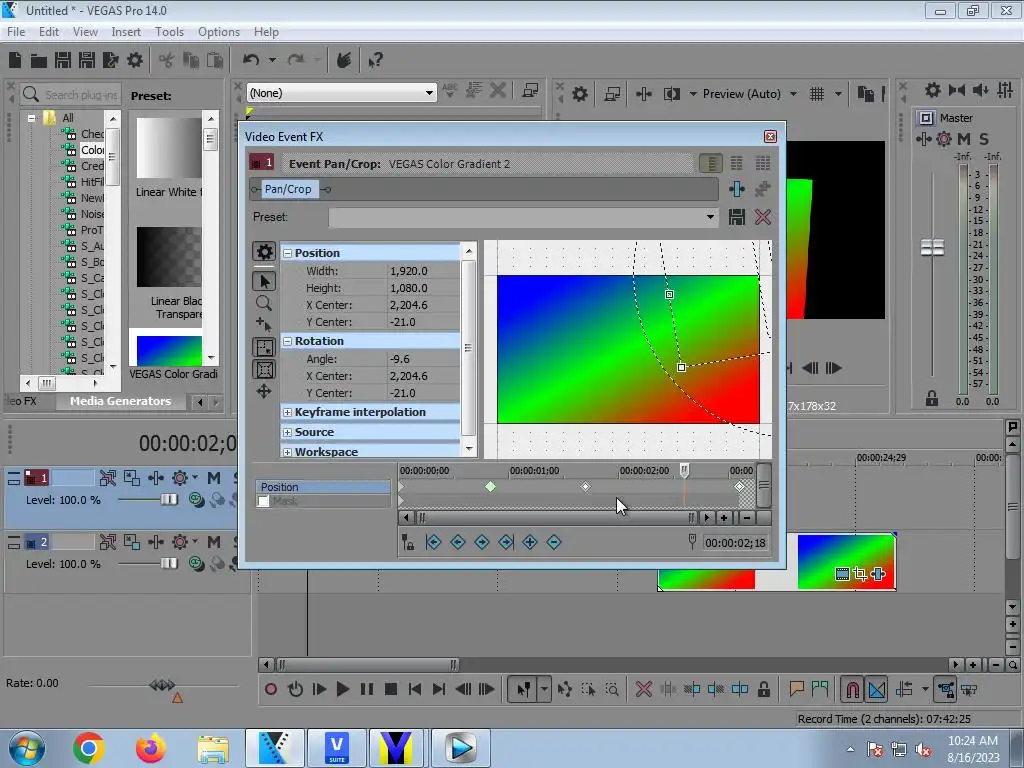Collapse the All plug-ins tree node

(x=31, y=118)
